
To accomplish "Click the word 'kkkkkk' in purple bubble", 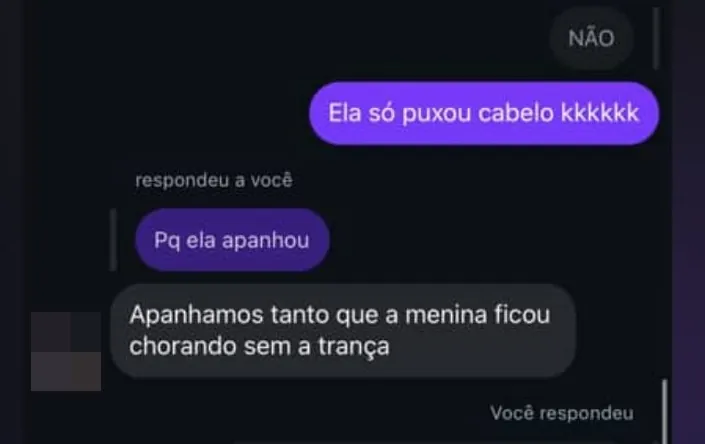I will coord(600,113).
